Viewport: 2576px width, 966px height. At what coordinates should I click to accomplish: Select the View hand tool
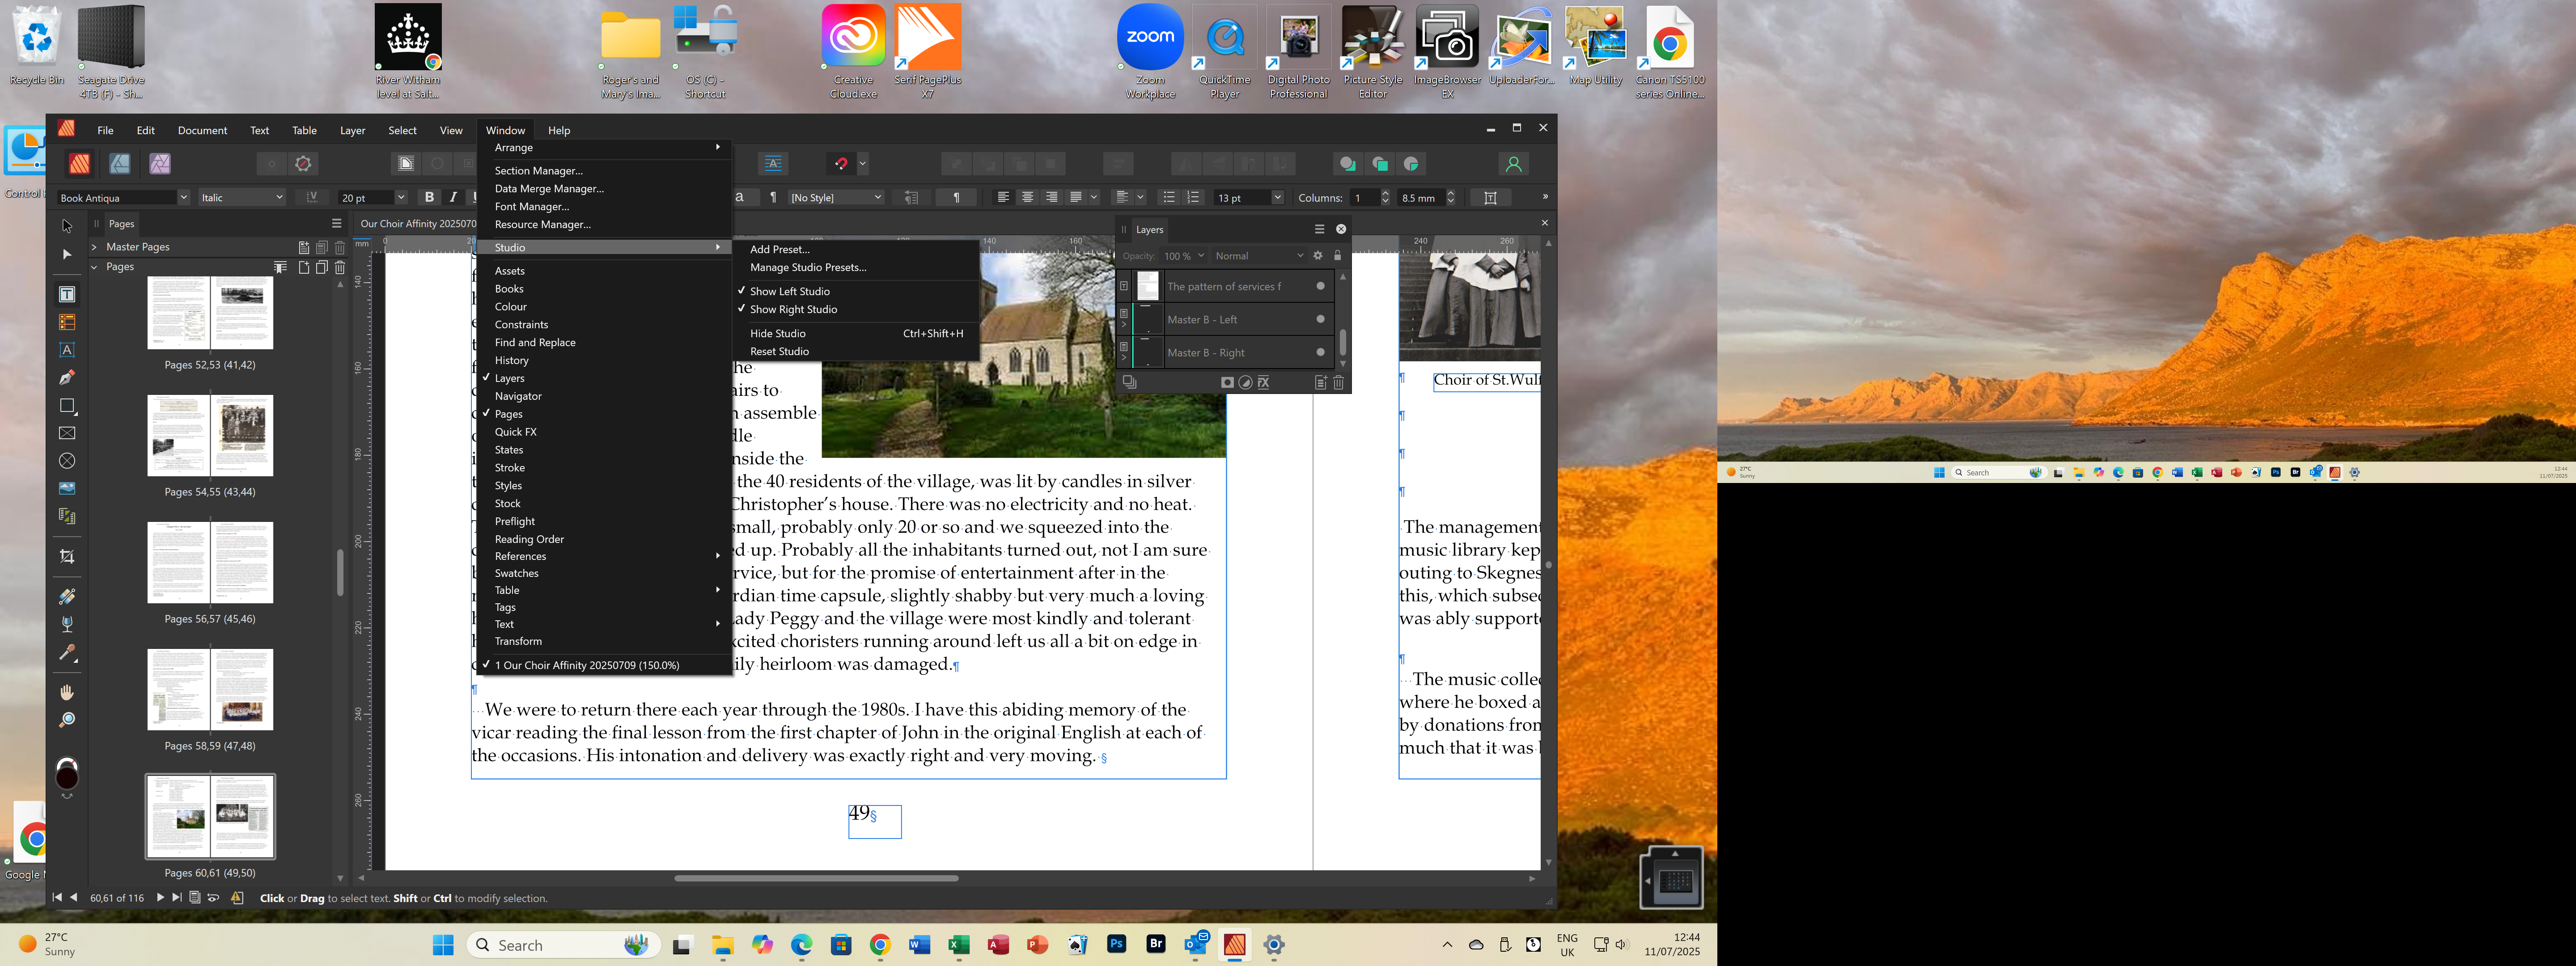pos(67,692)
